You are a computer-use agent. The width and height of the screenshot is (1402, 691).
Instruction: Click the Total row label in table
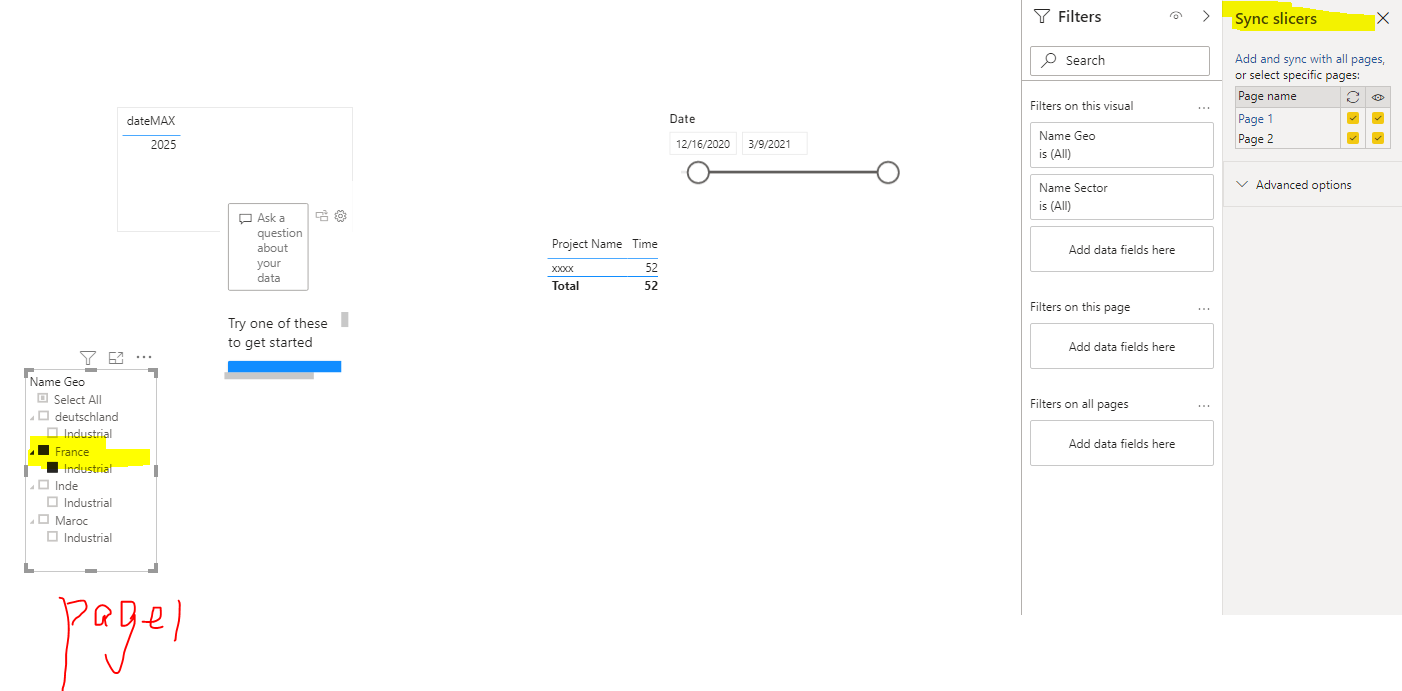tap(565, 286)
